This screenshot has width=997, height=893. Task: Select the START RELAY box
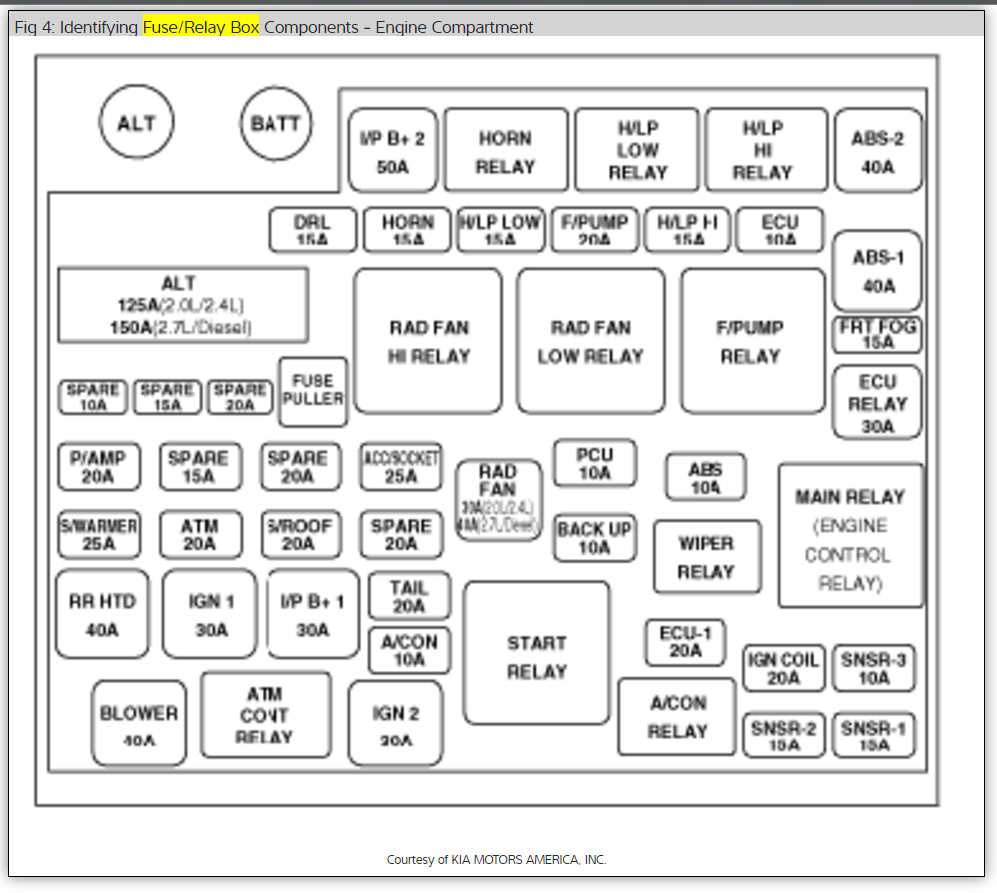pyautogui.click(x=537, y=653)
